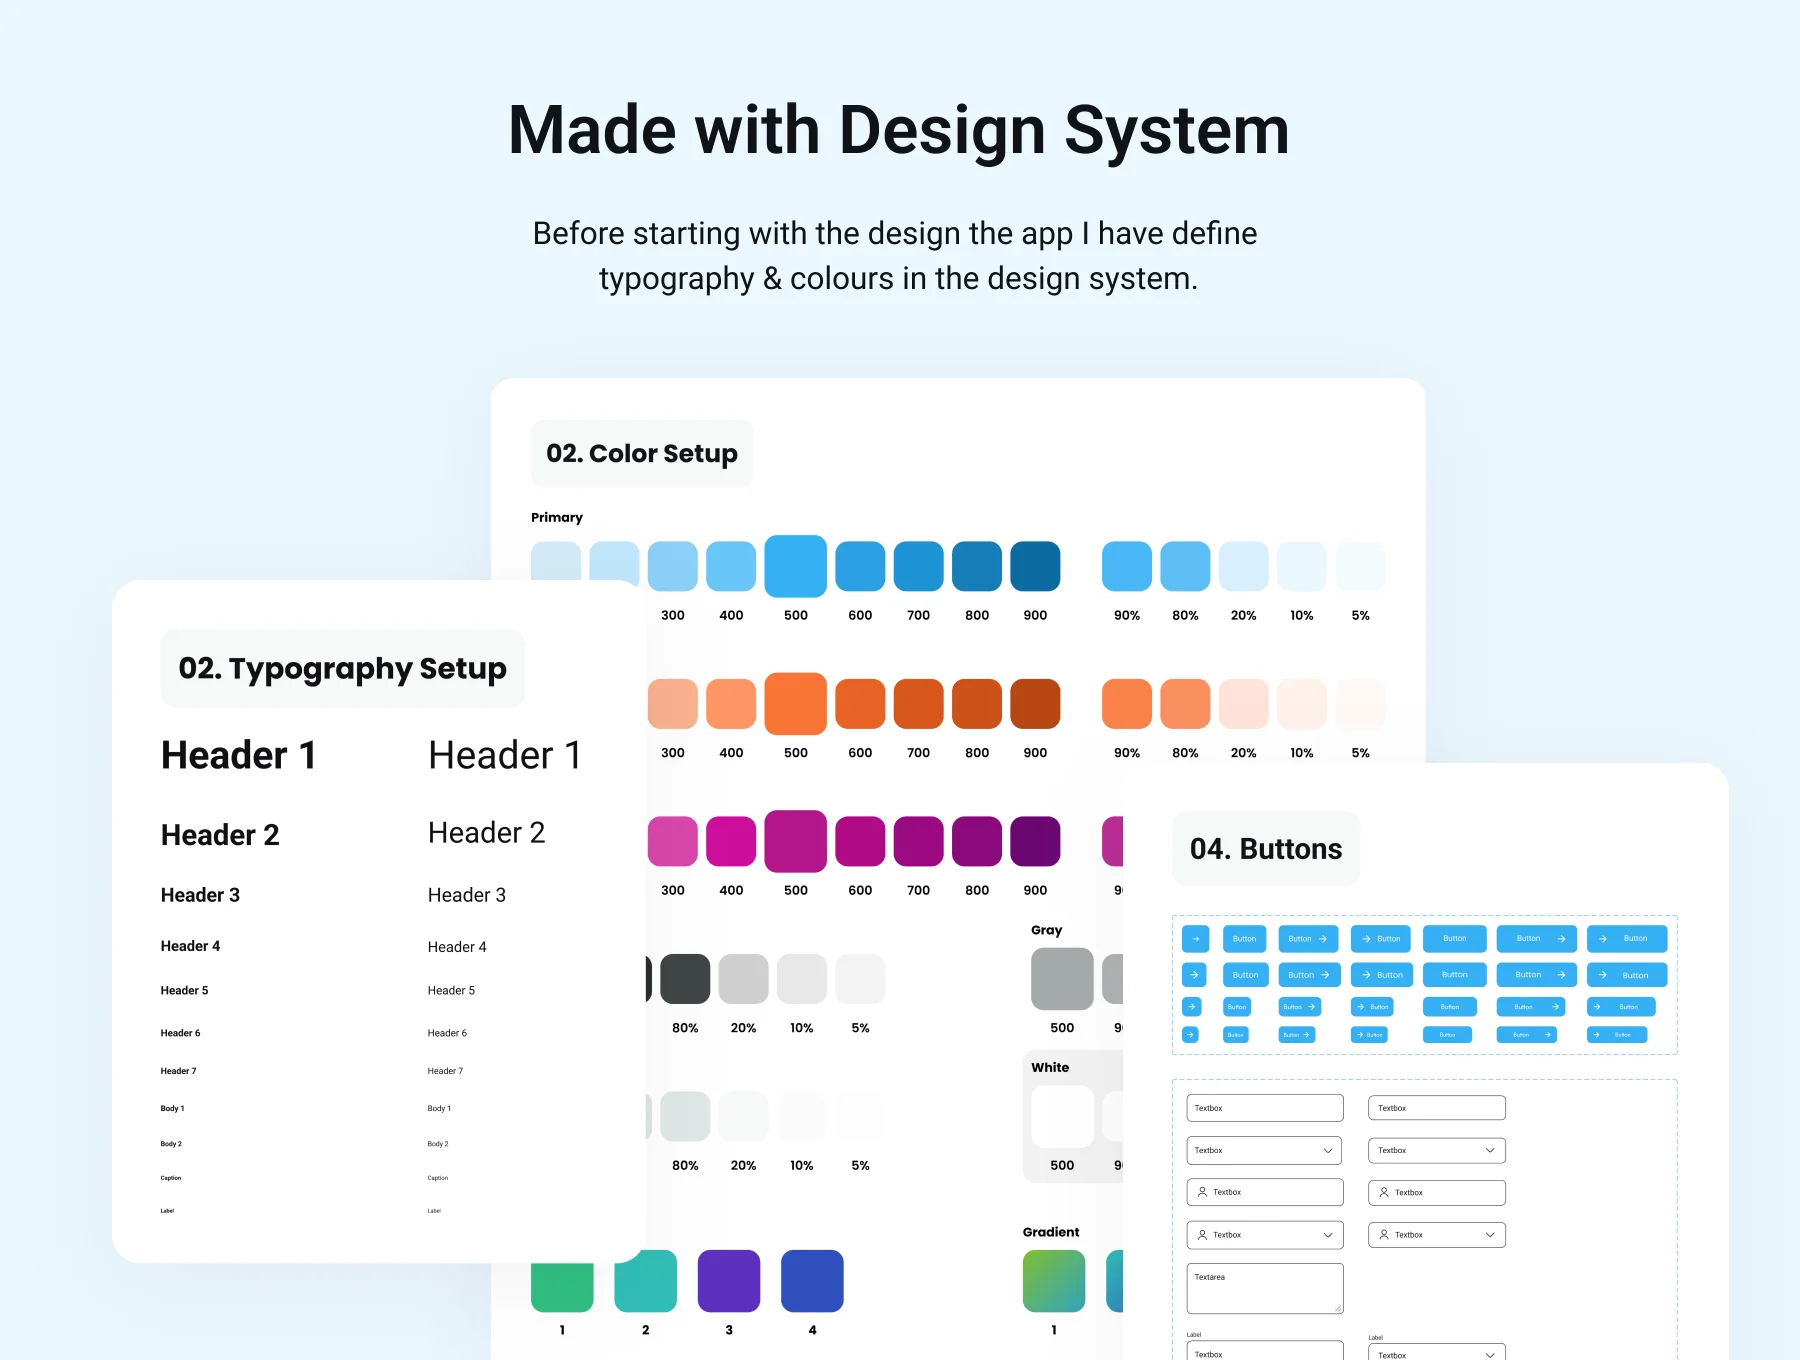Select blue 80% opacity swatch
Image resolution: width=1800 pixels, height=1360 pixels.
click(x=1185, y=566)
